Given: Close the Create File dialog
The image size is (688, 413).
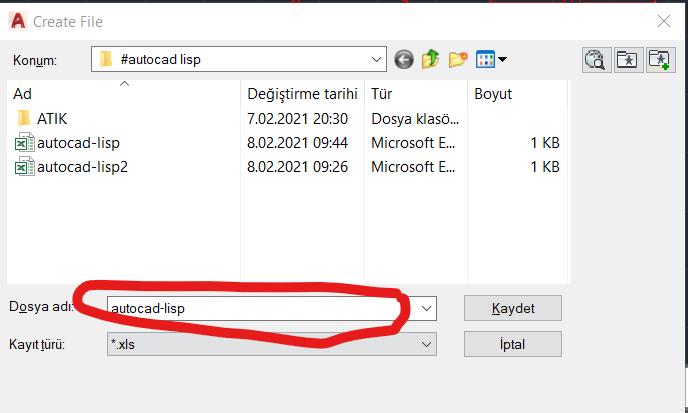Looking at the screenshot, I should pyautogui.click(x=663, y=21).
